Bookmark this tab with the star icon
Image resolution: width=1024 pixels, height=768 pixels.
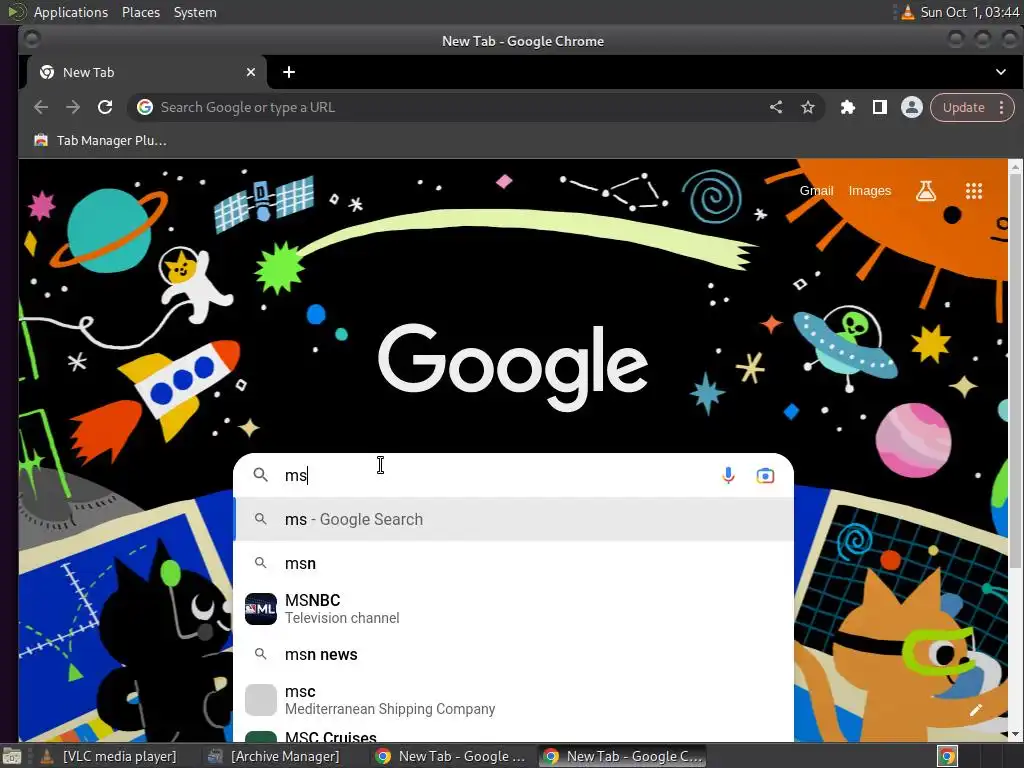808,107
